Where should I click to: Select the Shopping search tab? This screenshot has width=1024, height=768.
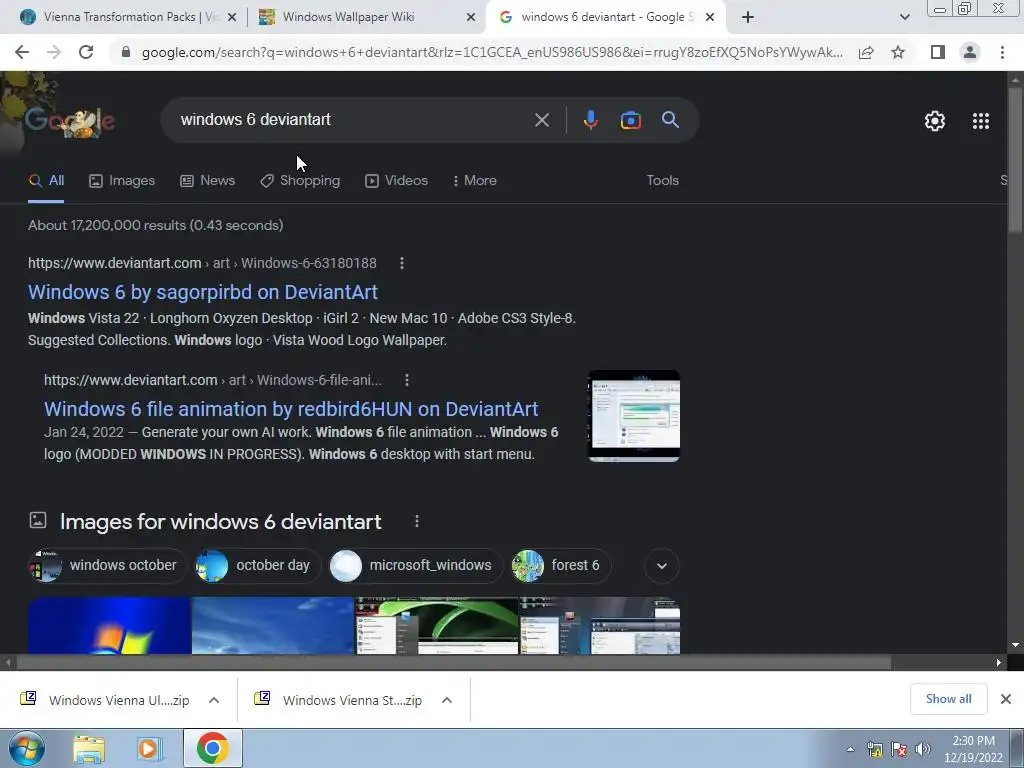300,181
